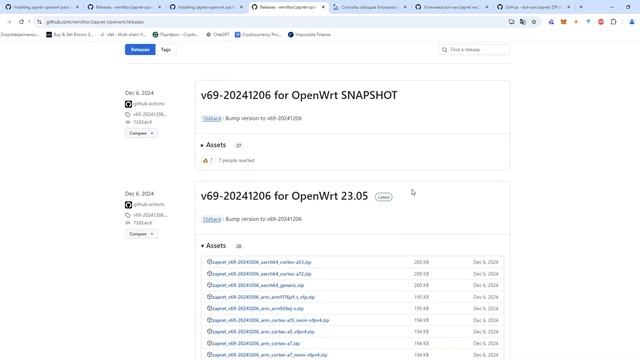Viewport: 640px width, 360px height.
Task: Click the 'Latest' badge on 23.05 release
Action: coord(383,197)
